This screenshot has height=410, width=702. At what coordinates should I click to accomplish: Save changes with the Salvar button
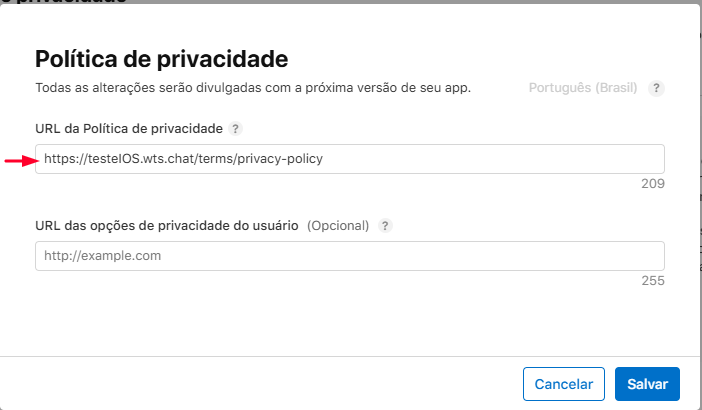tap(647, 383)
